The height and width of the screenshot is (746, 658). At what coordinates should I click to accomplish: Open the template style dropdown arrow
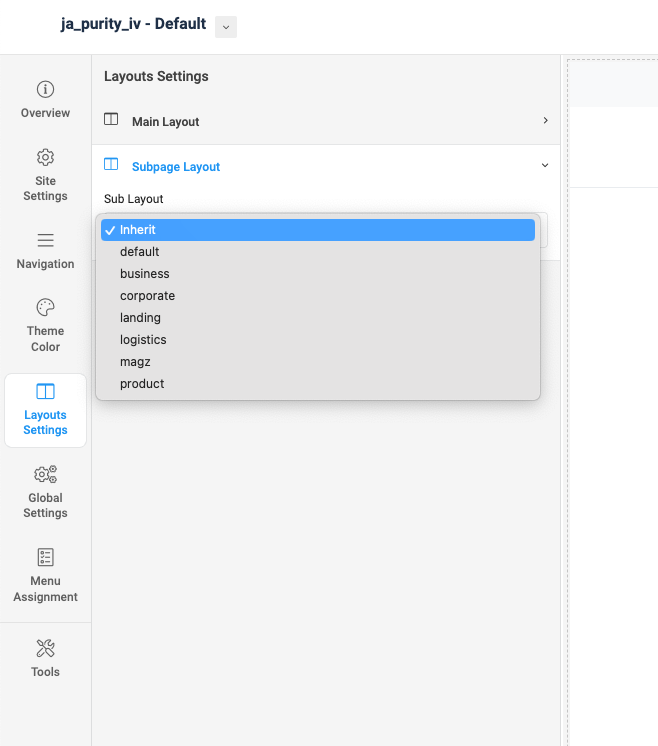pyautogui.click(x=226, y=27)
